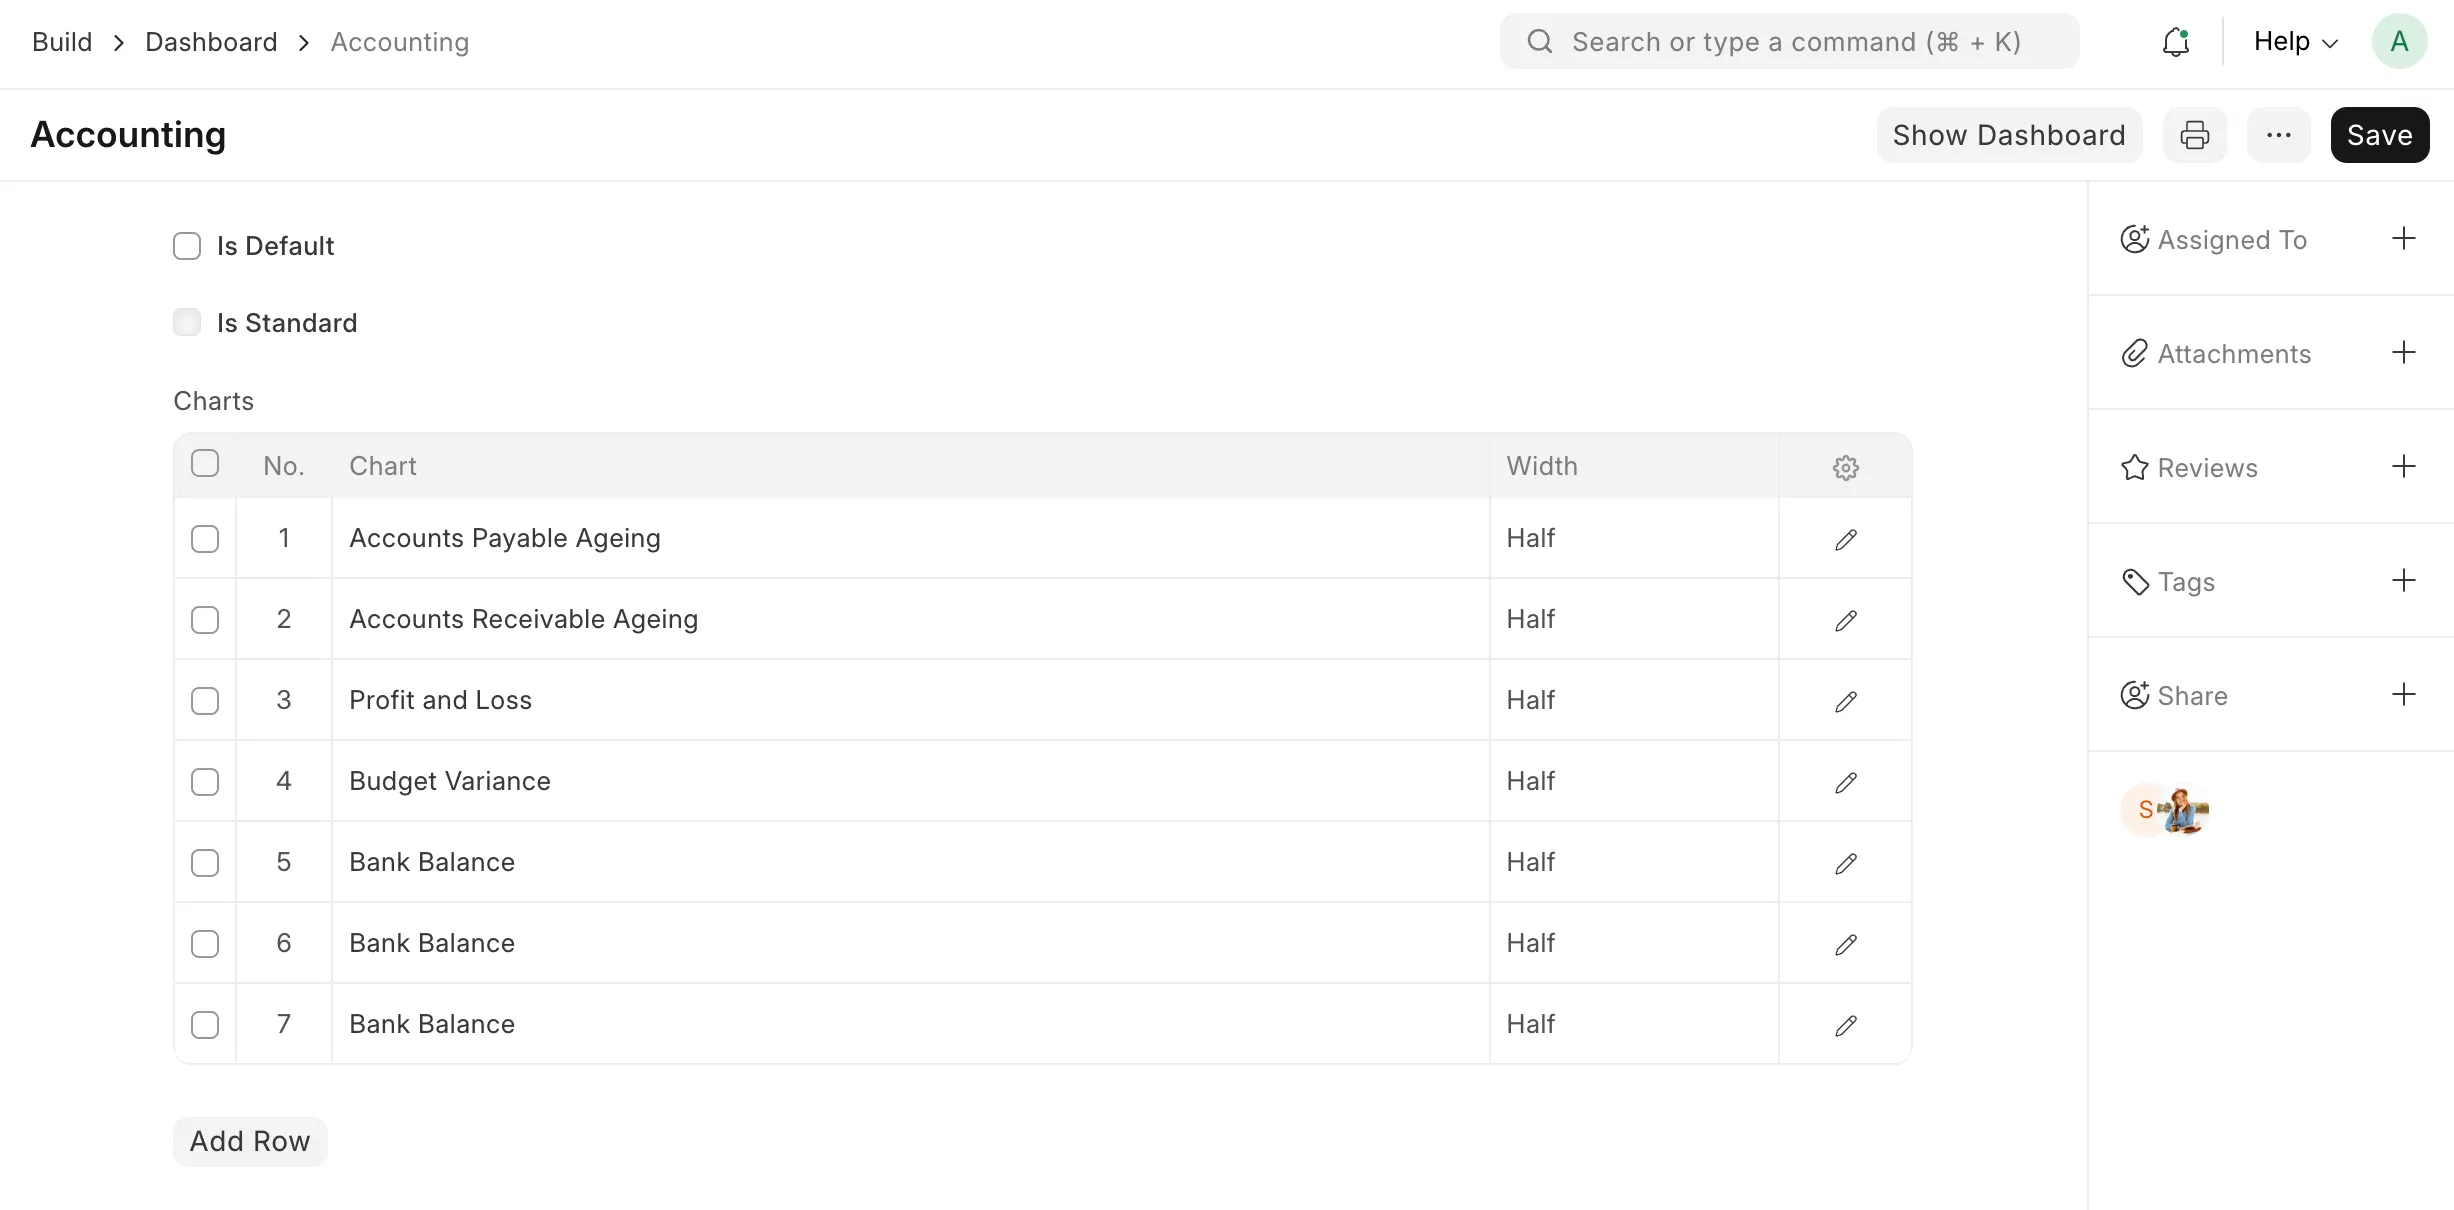Edit the Profit and Loss row
The height and width of the screenshot is (1210, 2454).
point(1845,702)
